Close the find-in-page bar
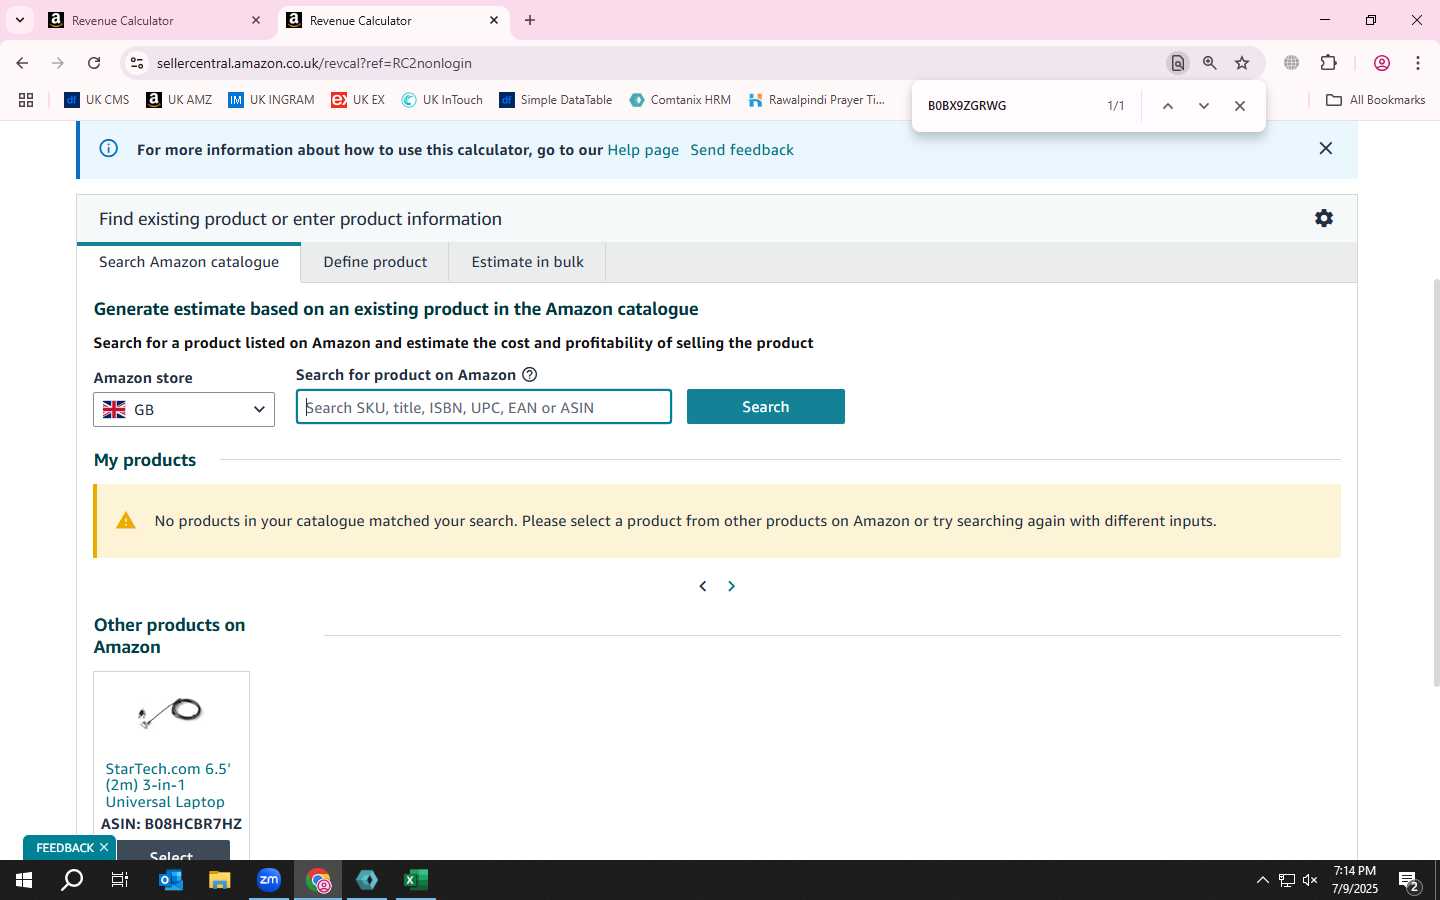Screen dimensions: 1440x900 point(1240,106)
